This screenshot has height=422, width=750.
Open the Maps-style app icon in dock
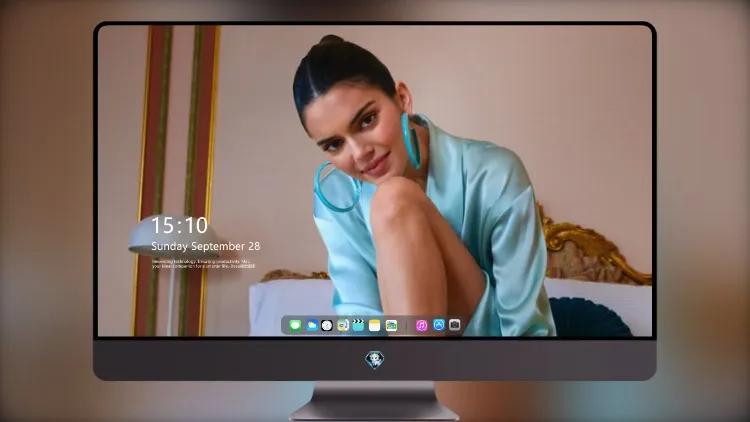343,325
